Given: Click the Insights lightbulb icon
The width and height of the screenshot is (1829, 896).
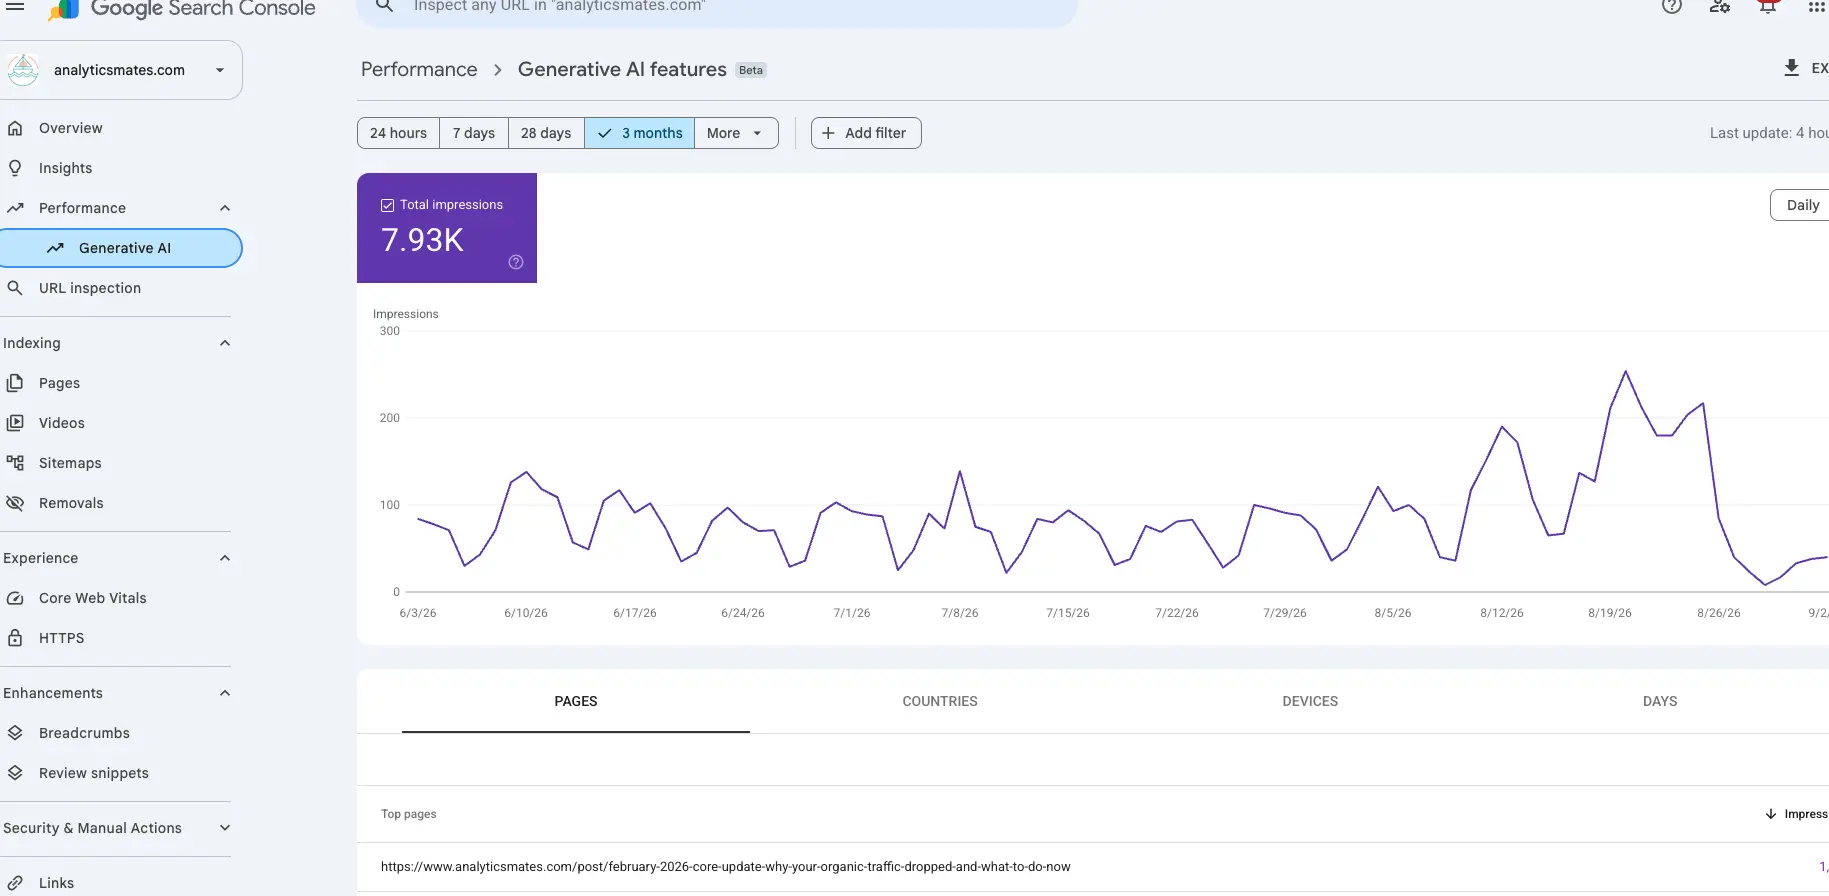Looking at the screenshot, I should point(15,168).
